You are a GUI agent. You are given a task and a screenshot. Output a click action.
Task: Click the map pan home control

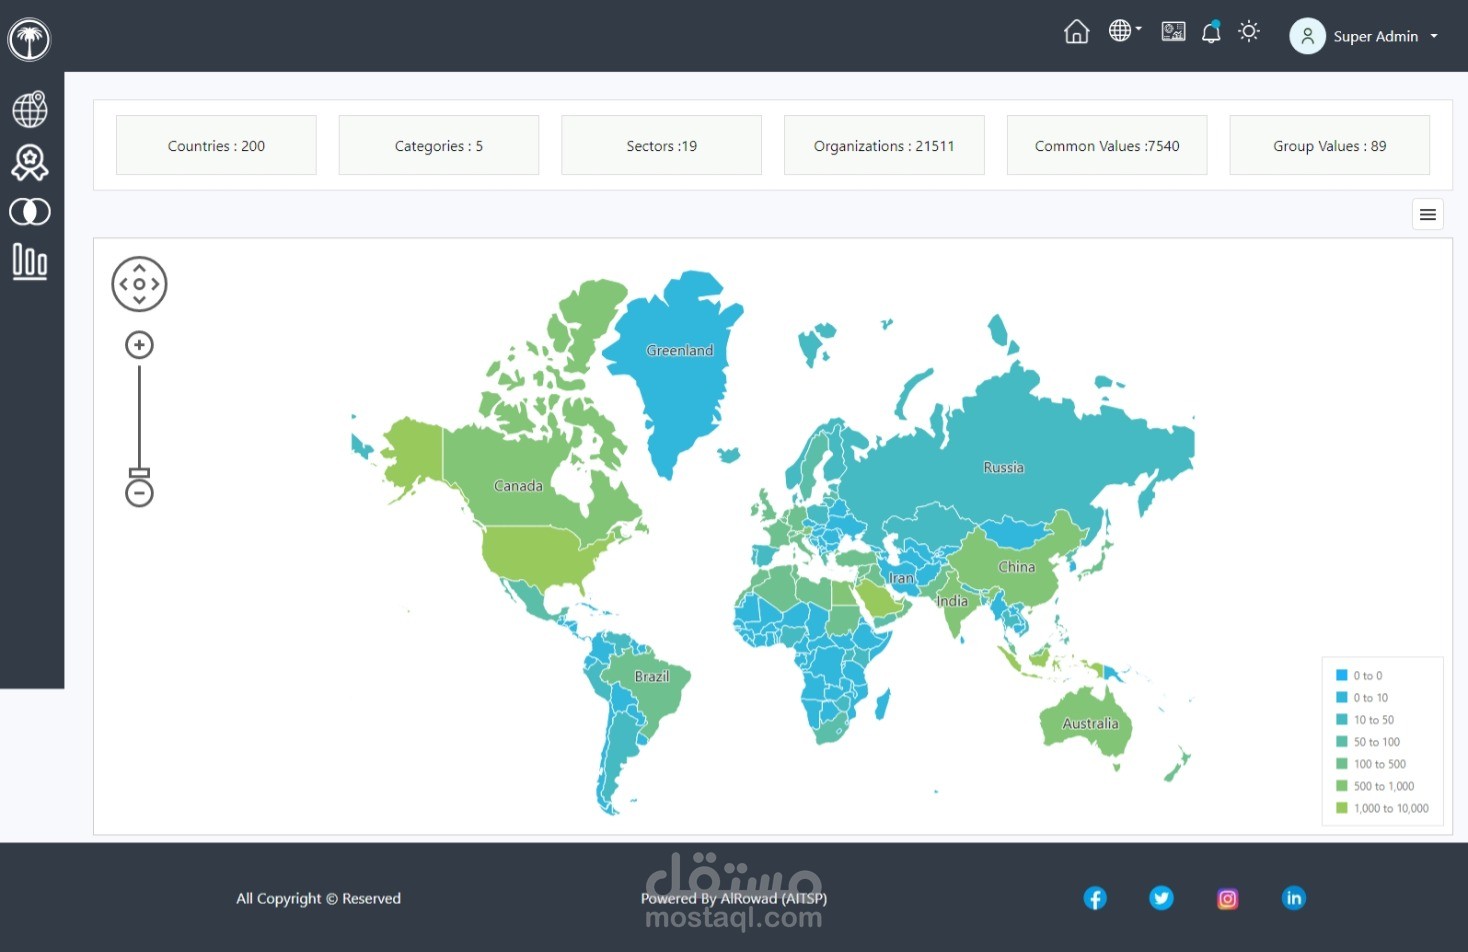[x=139, y=284]
